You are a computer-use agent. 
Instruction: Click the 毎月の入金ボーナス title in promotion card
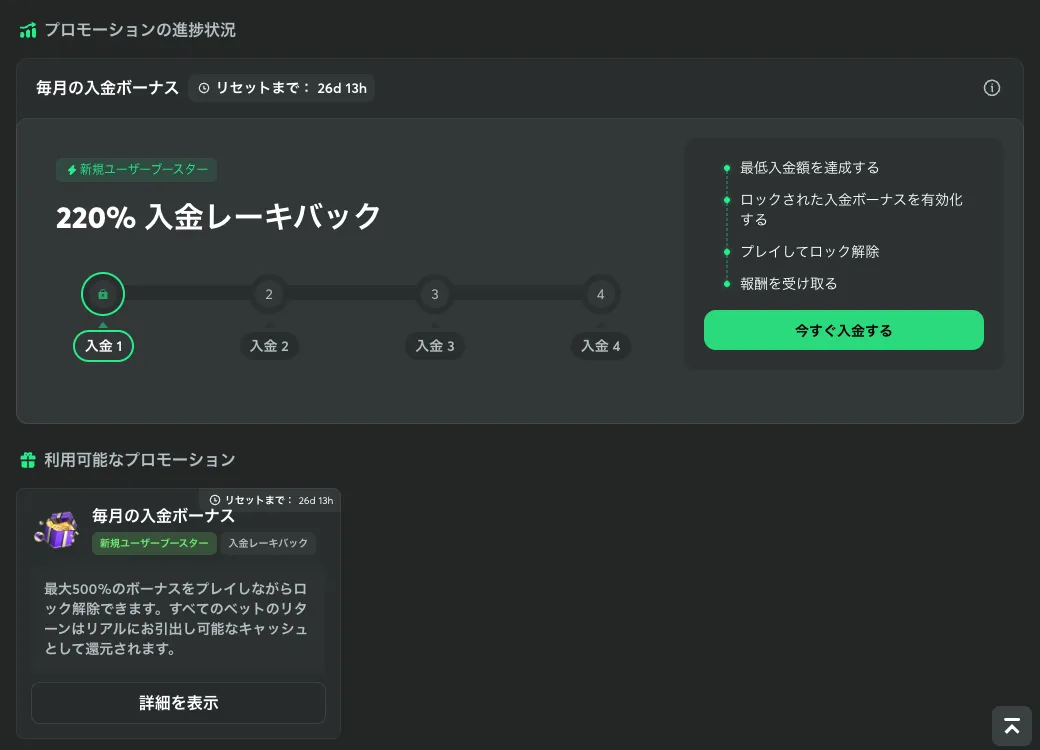click(x=163, y=516)
